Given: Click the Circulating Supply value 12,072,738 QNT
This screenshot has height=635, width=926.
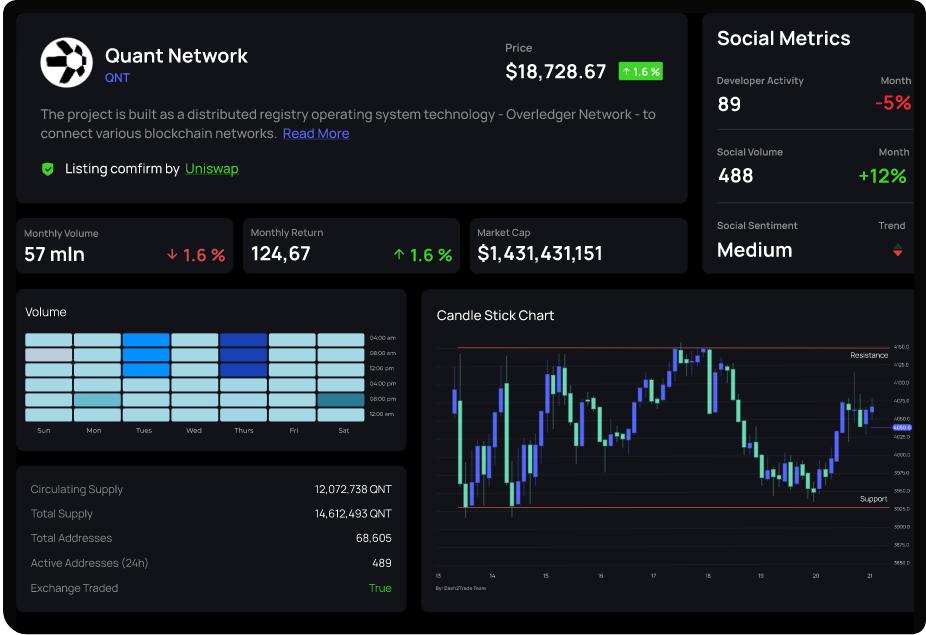Looking at the screenshot, I should 353,490.
